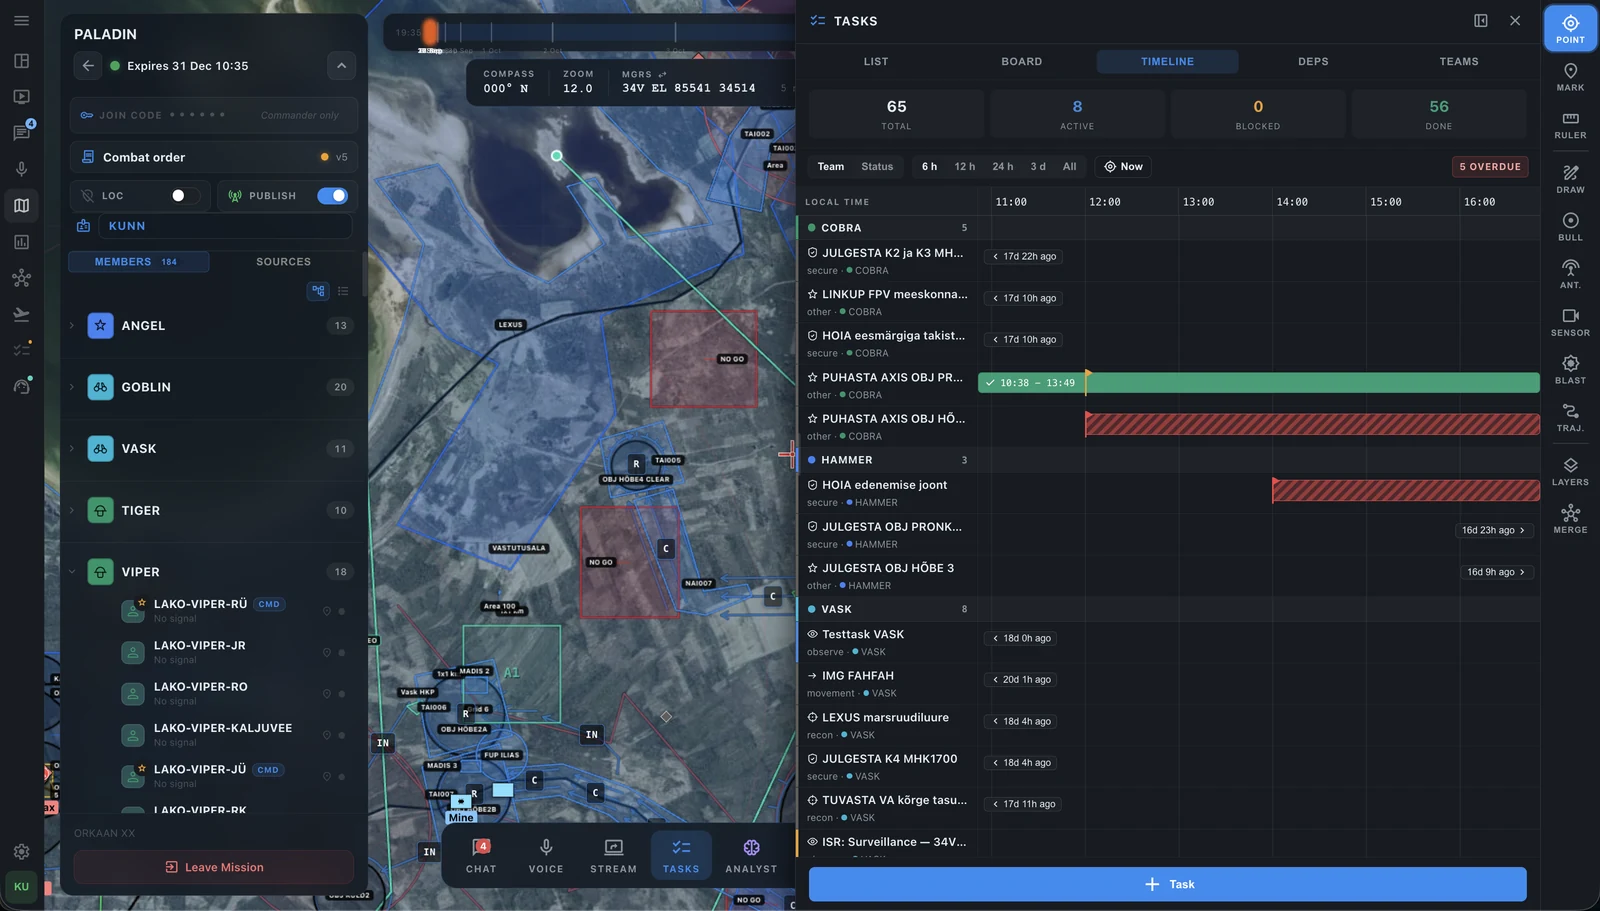Viewport: 1600px width, 911px height.
Task: Click the map icon in left sidebar
Action: (21, 206)
